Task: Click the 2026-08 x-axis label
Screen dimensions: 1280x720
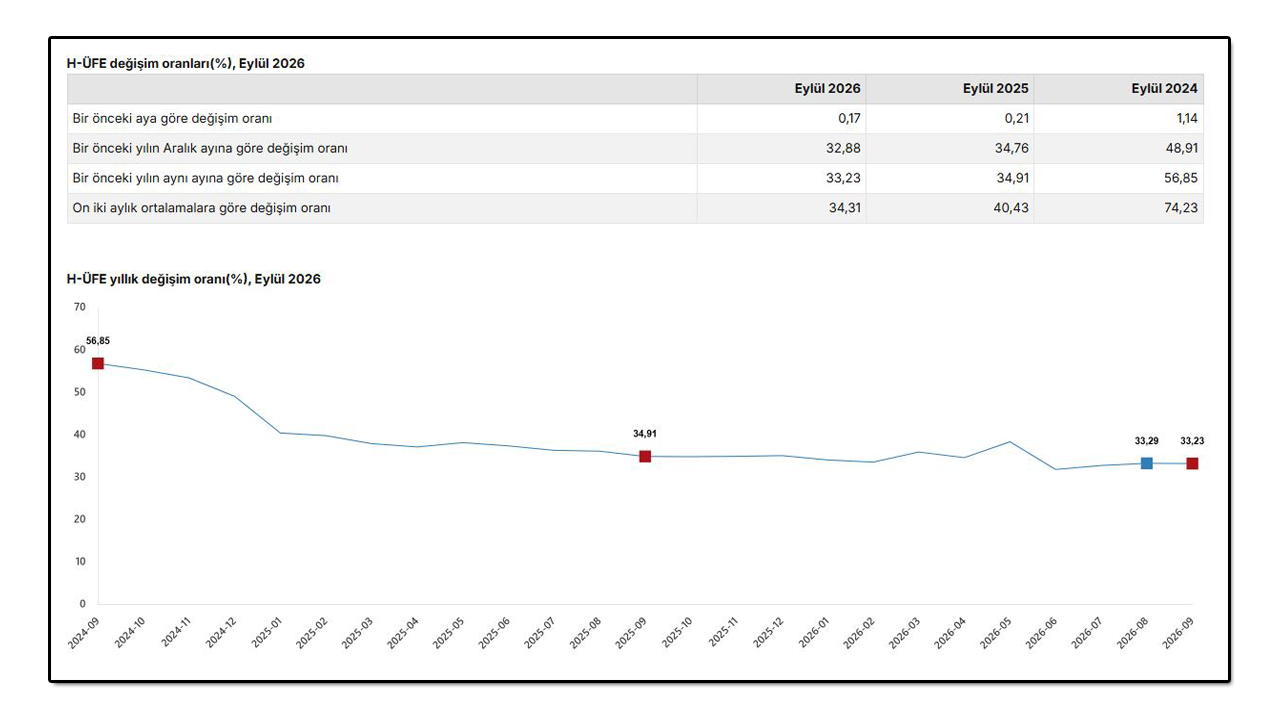Action: click(x=1132, y=632)
